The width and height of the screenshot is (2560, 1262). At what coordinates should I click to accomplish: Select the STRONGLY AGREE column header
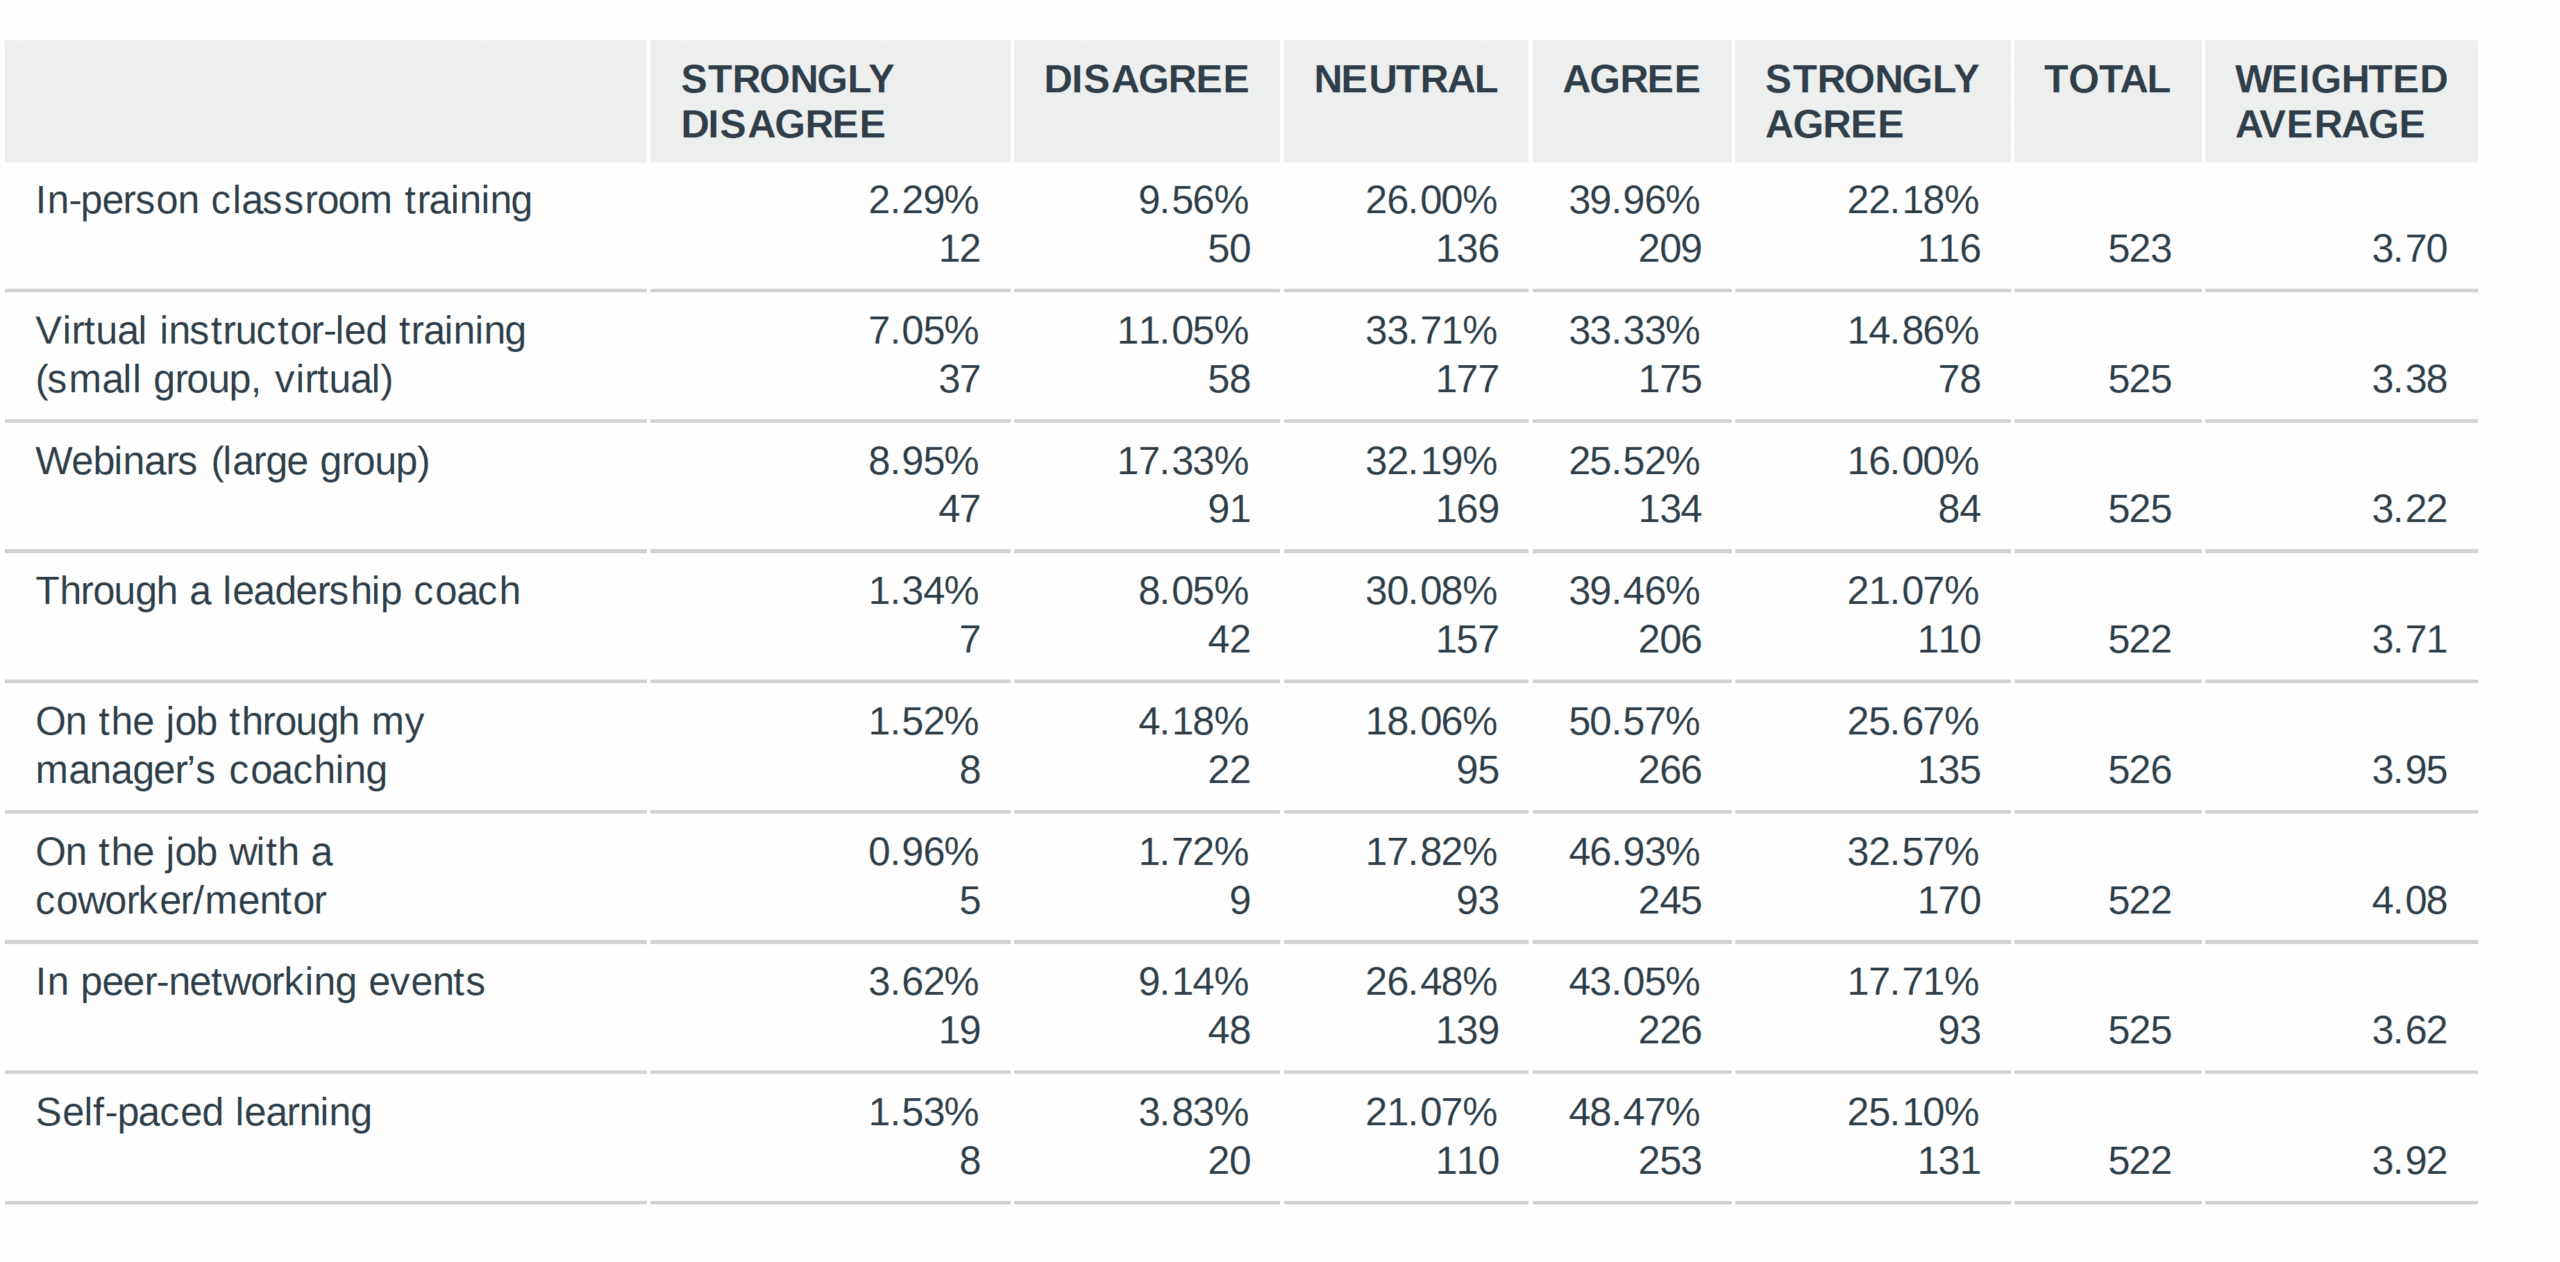tap(1871, 101)
